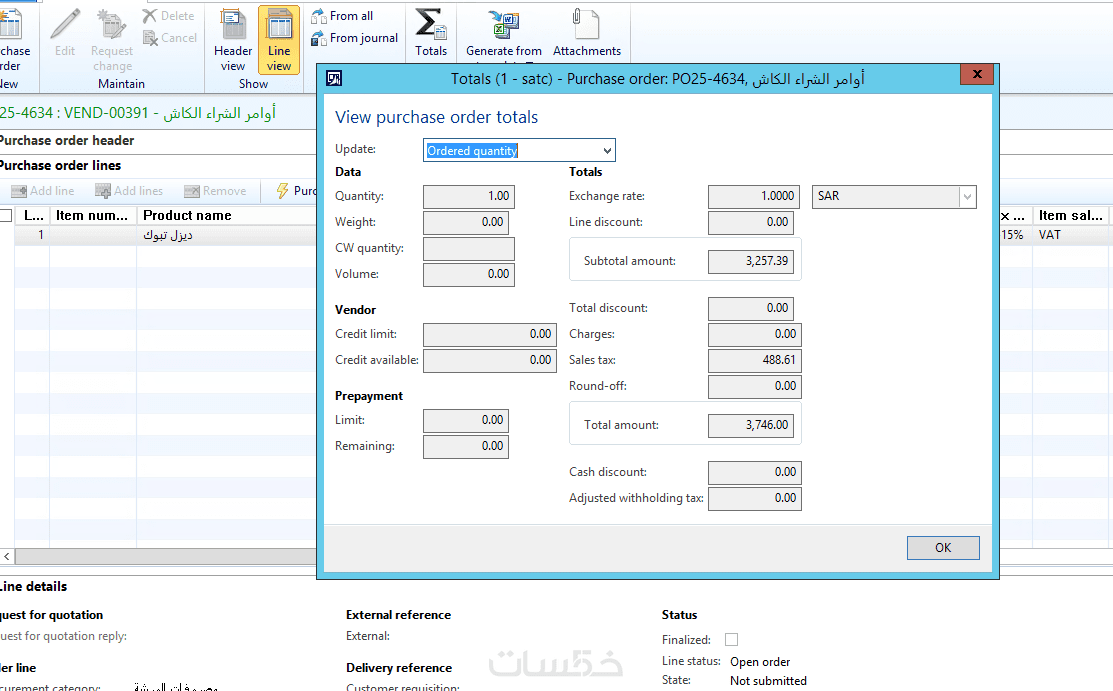
Task: Click the Weight field
Action: pyautogui.click(x=466, y=222)
